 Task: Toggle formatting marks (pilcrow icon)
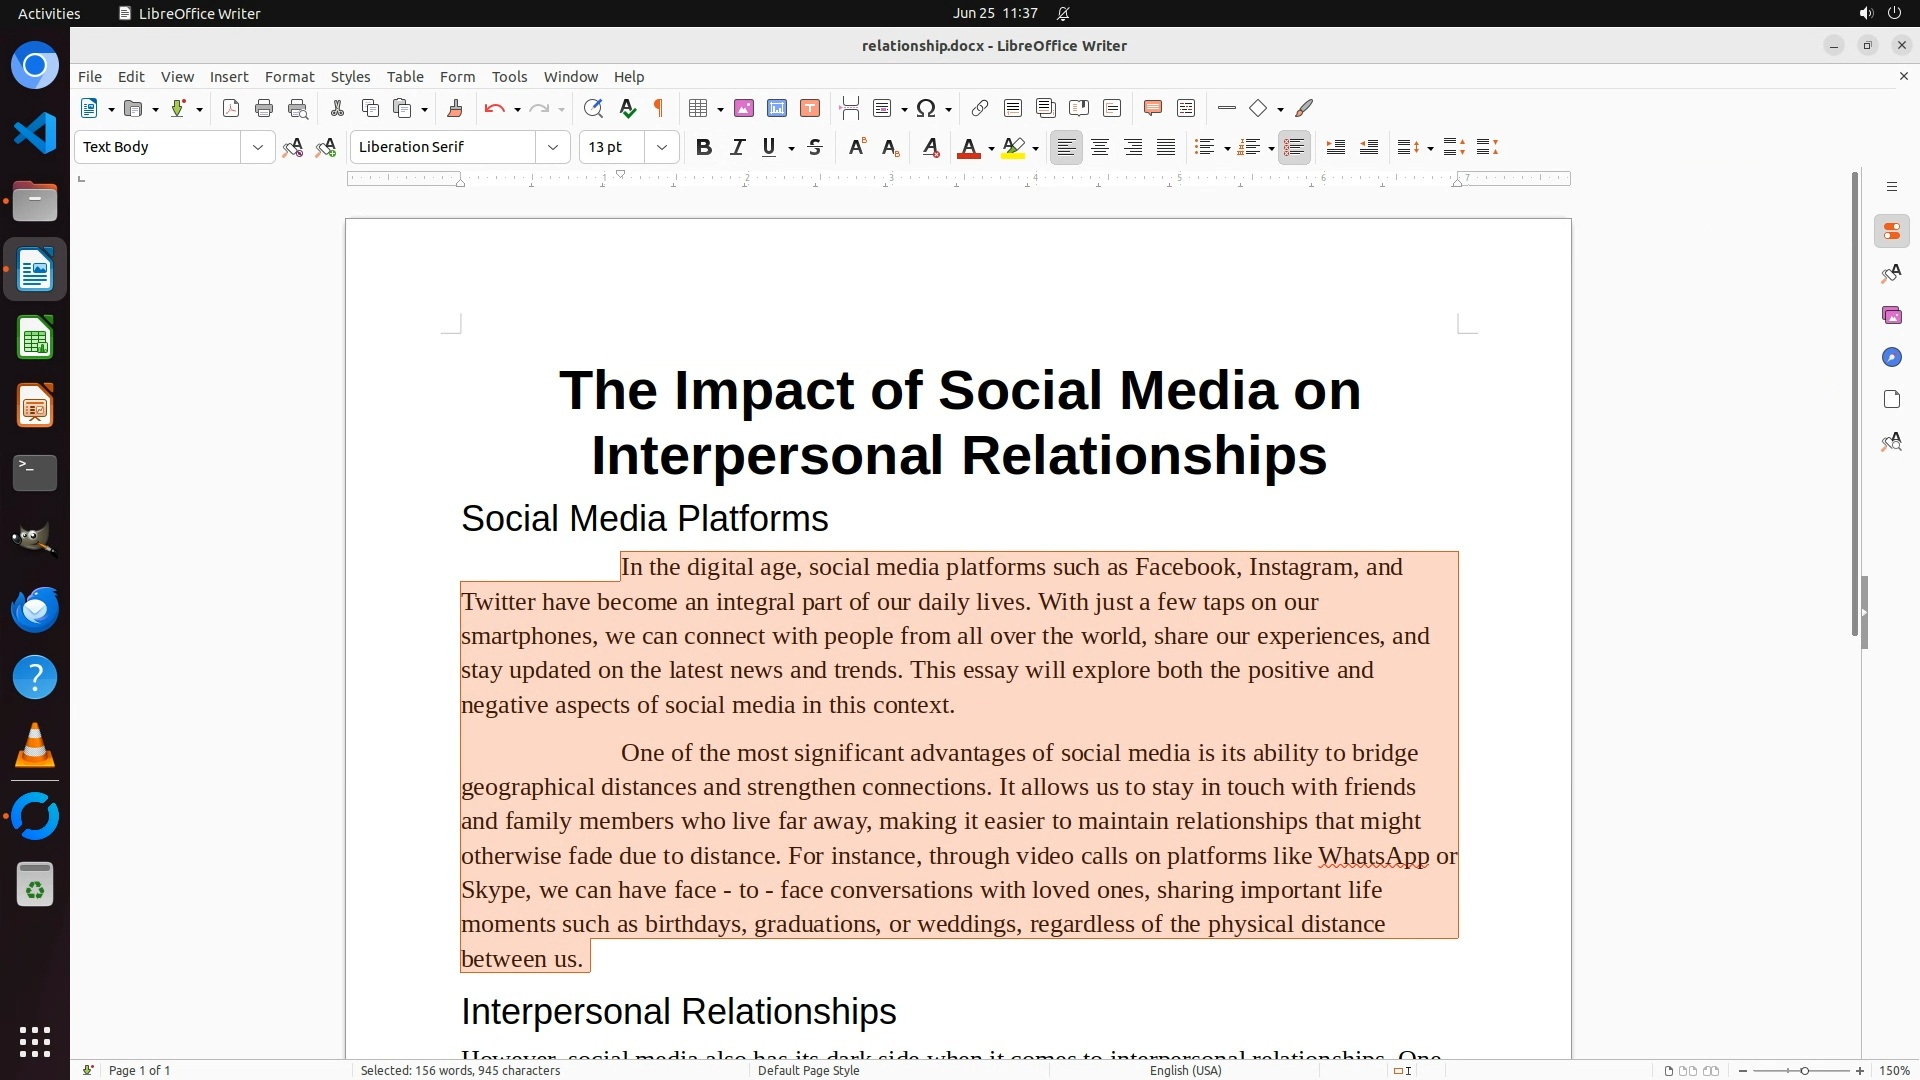[x=659, y=108]
